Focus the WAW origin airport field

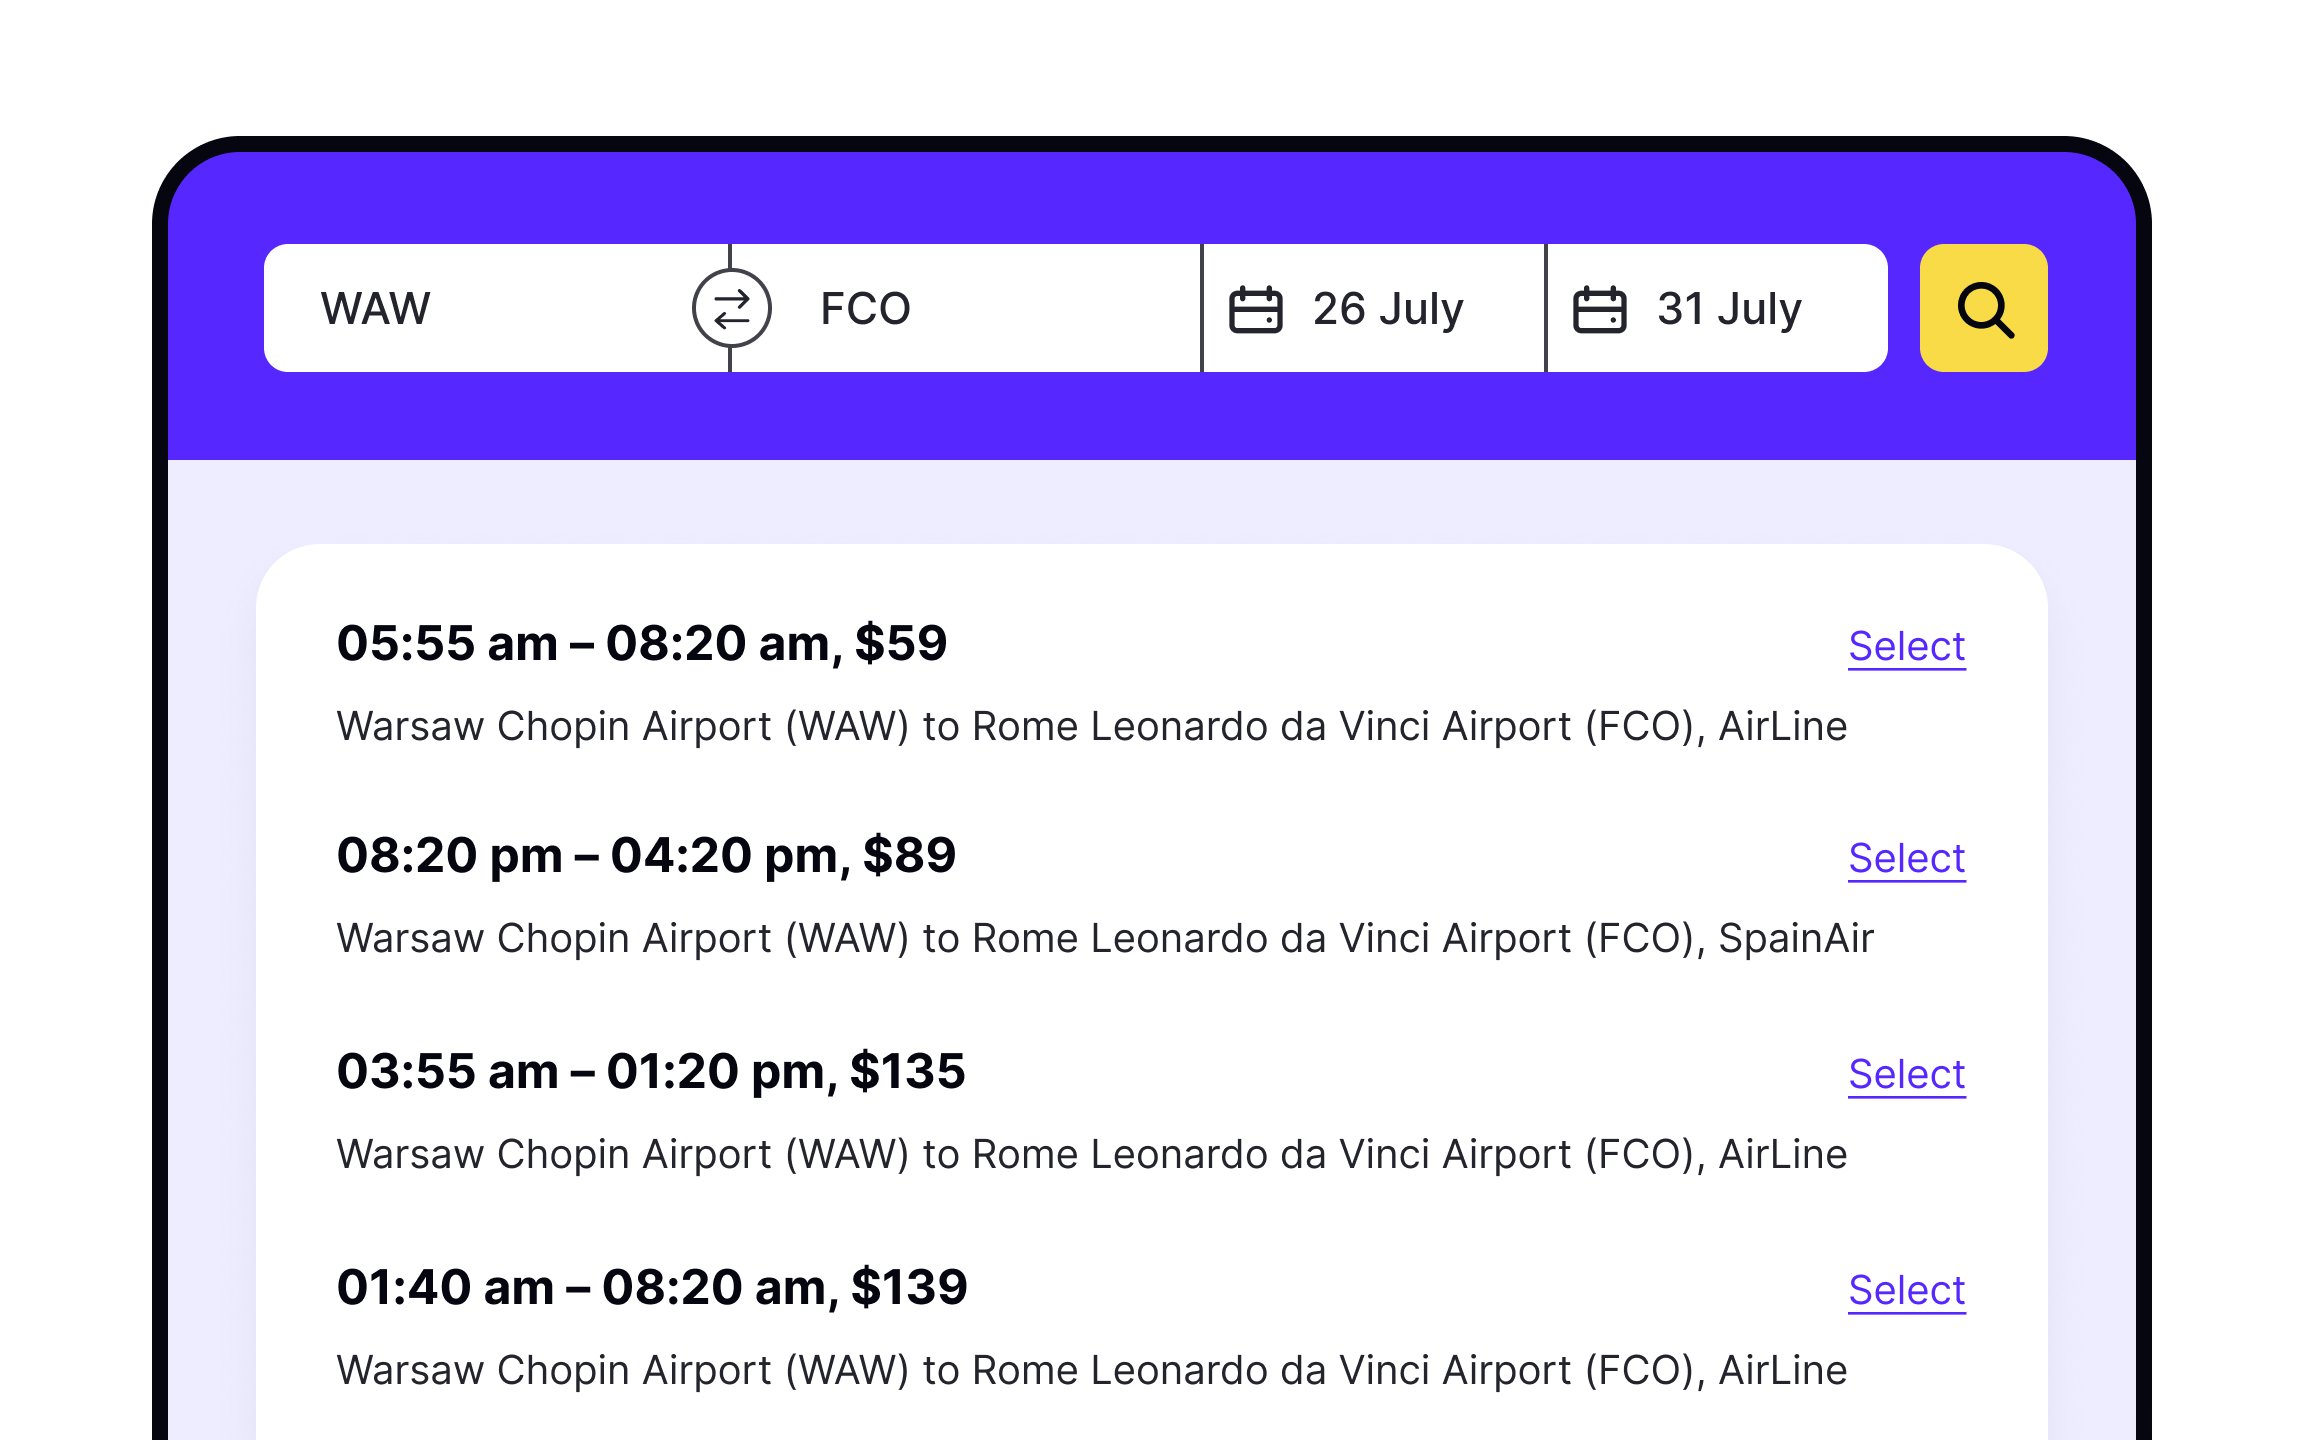click(x=480, y=309)
